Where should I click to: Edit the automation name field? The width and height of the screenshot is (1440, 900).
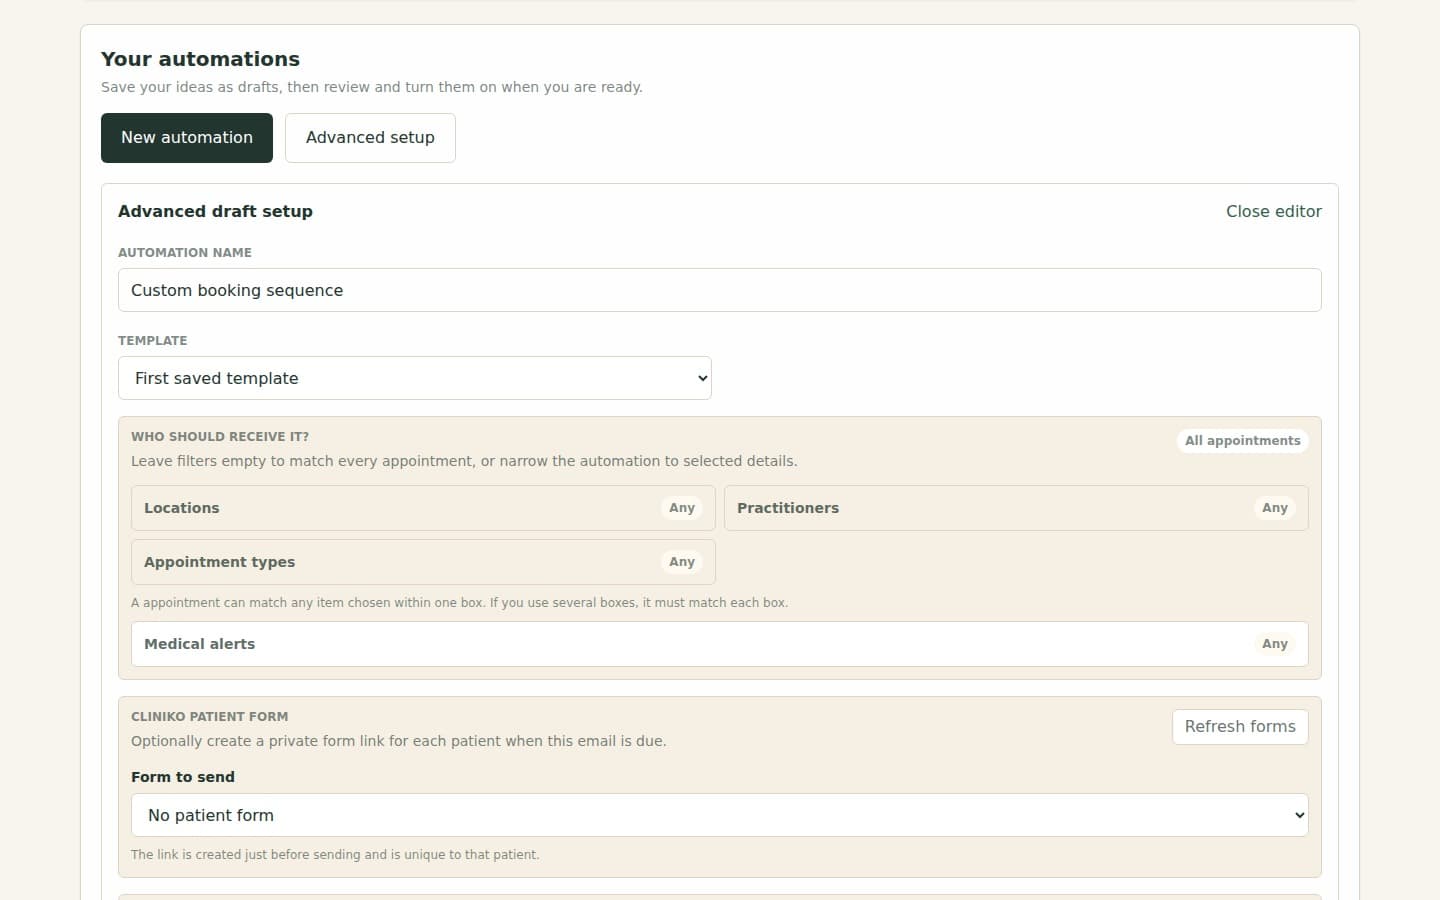tap(720, 290)
